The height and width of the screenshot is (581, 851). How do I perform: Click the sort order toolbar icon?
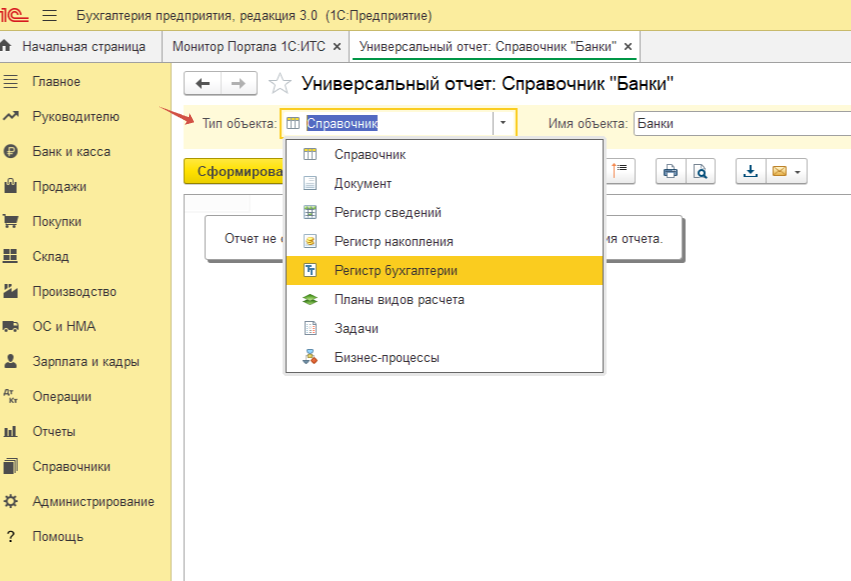coord(619,171)
